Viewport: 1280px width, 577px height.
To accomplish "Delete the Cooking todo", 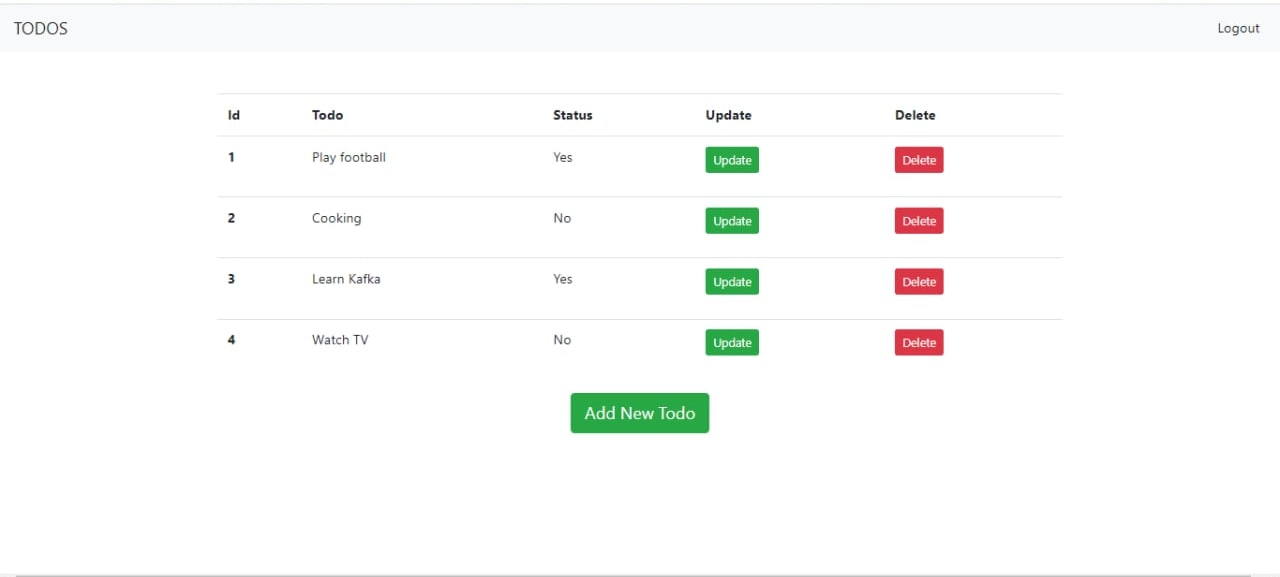I will [918, 221].
